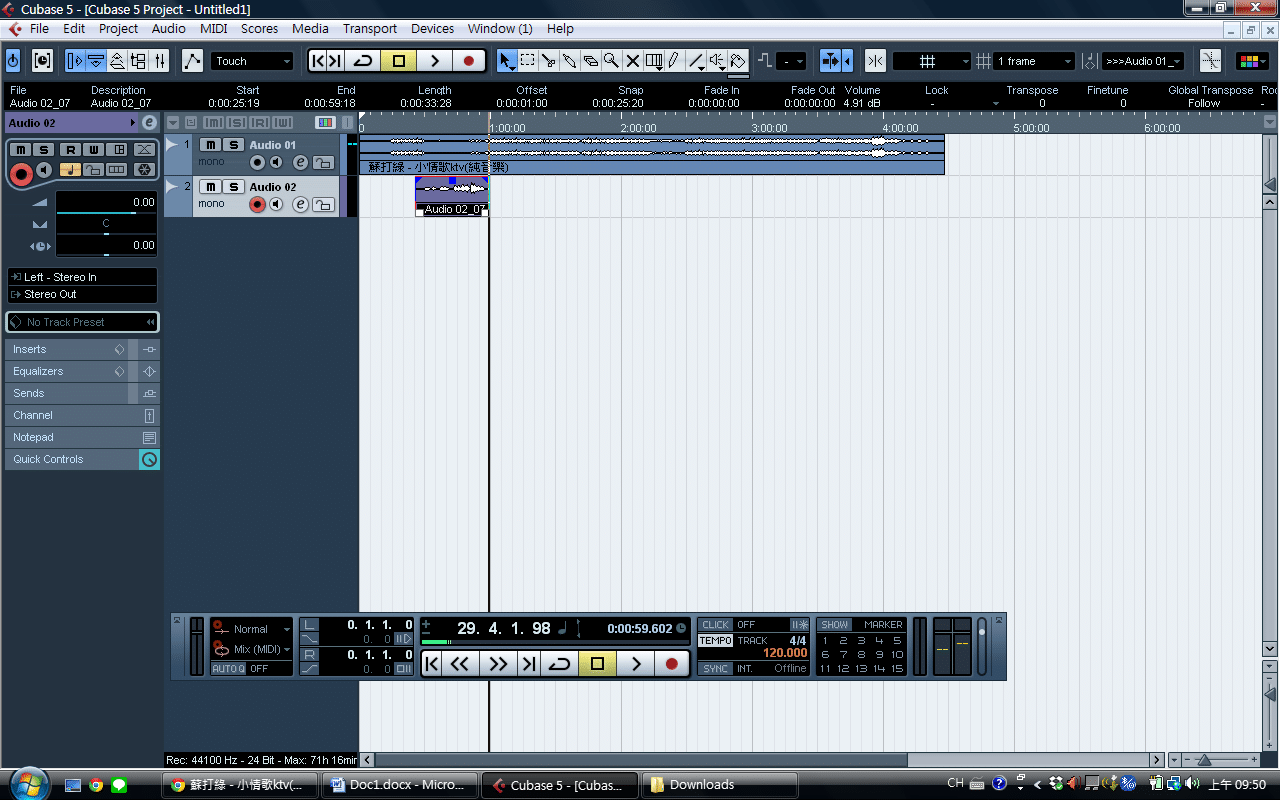This screenshot has height=800, width=1280.
Task: Expand the No Track Preset selector
Action: [x=82, y=322]
